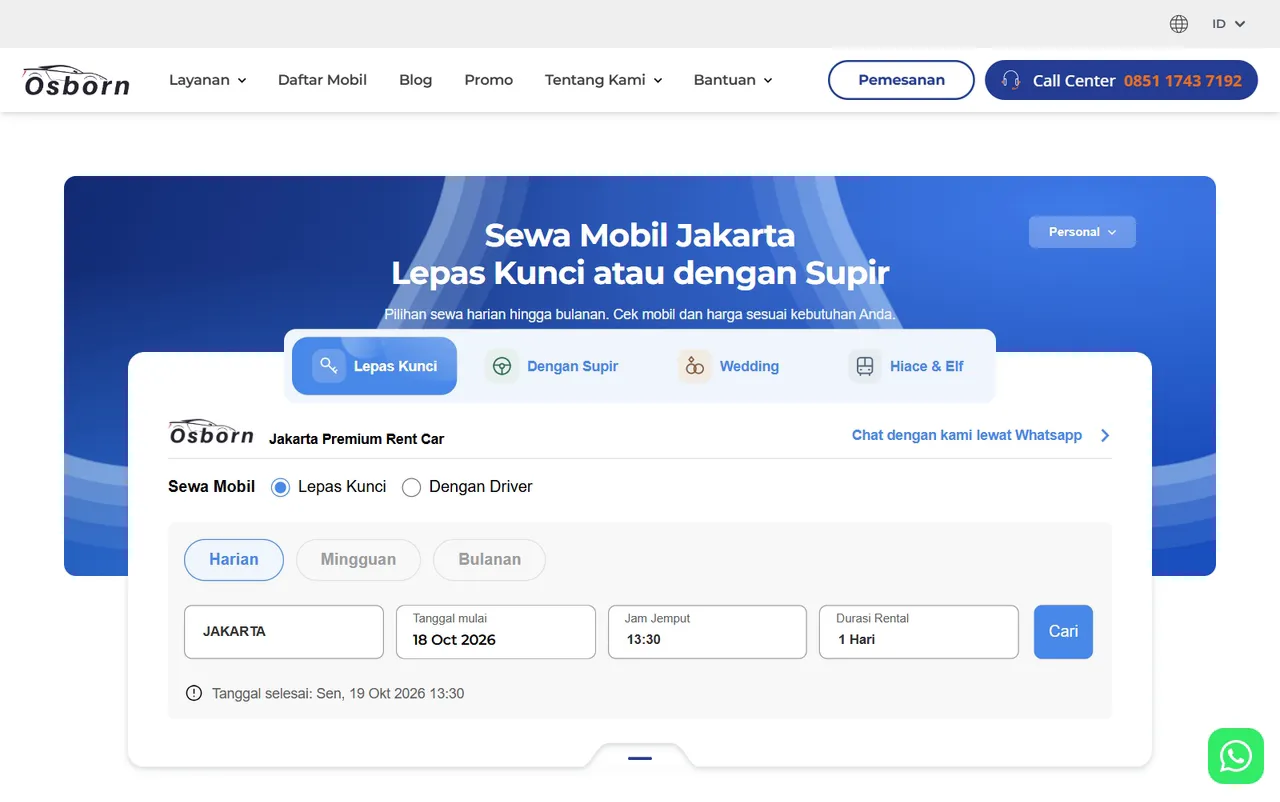The width and height of the screenshot is (1280, 802).
Task: Choose the Harian rental period
Action: pos(234,560)
